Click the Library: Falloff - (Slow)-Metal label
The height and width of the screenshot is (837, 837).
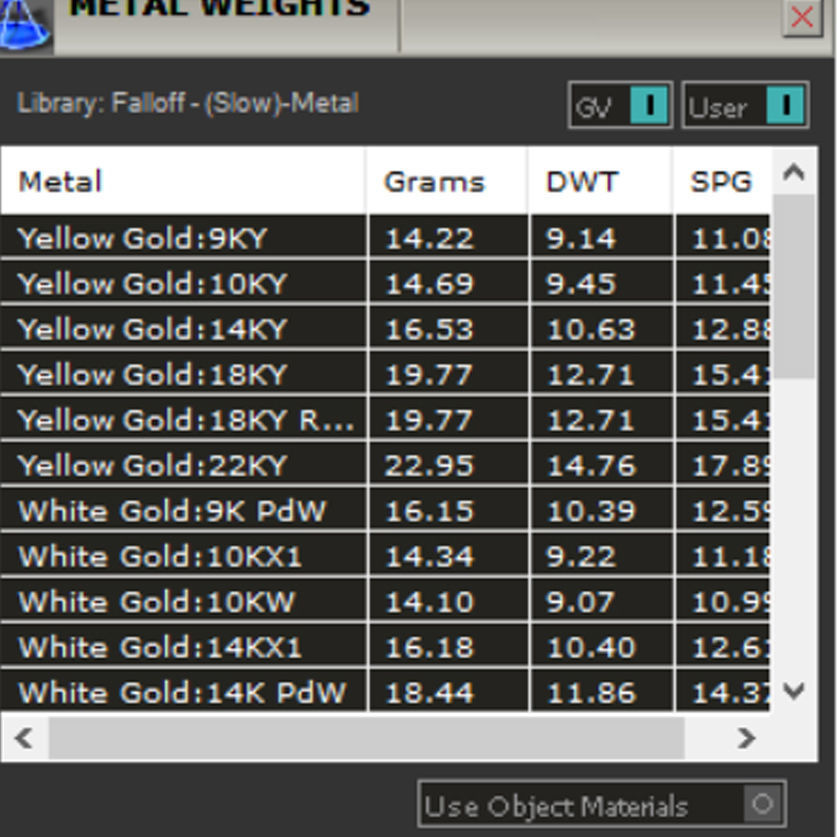[x=188, y=103]
